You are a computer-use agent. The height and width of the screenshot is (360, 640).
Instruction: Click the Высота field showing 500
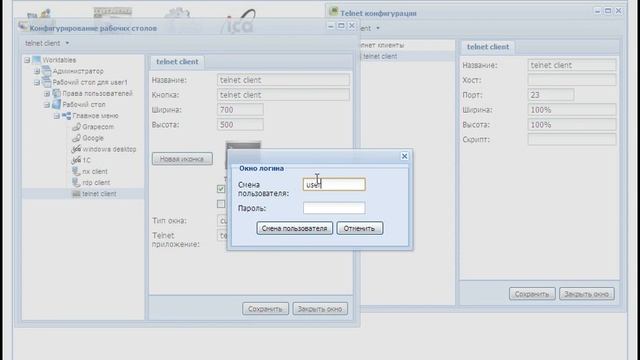coord(240,124)
